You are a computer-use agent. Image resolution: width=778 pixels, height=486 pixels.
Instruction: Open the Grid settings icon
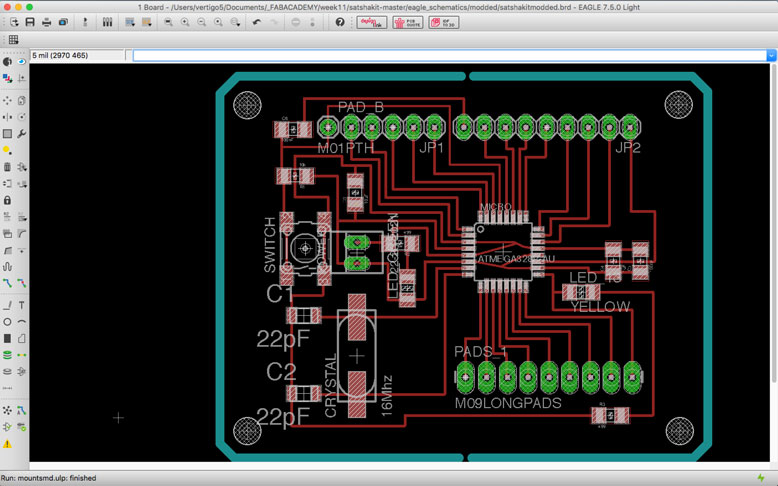(14, 40)
